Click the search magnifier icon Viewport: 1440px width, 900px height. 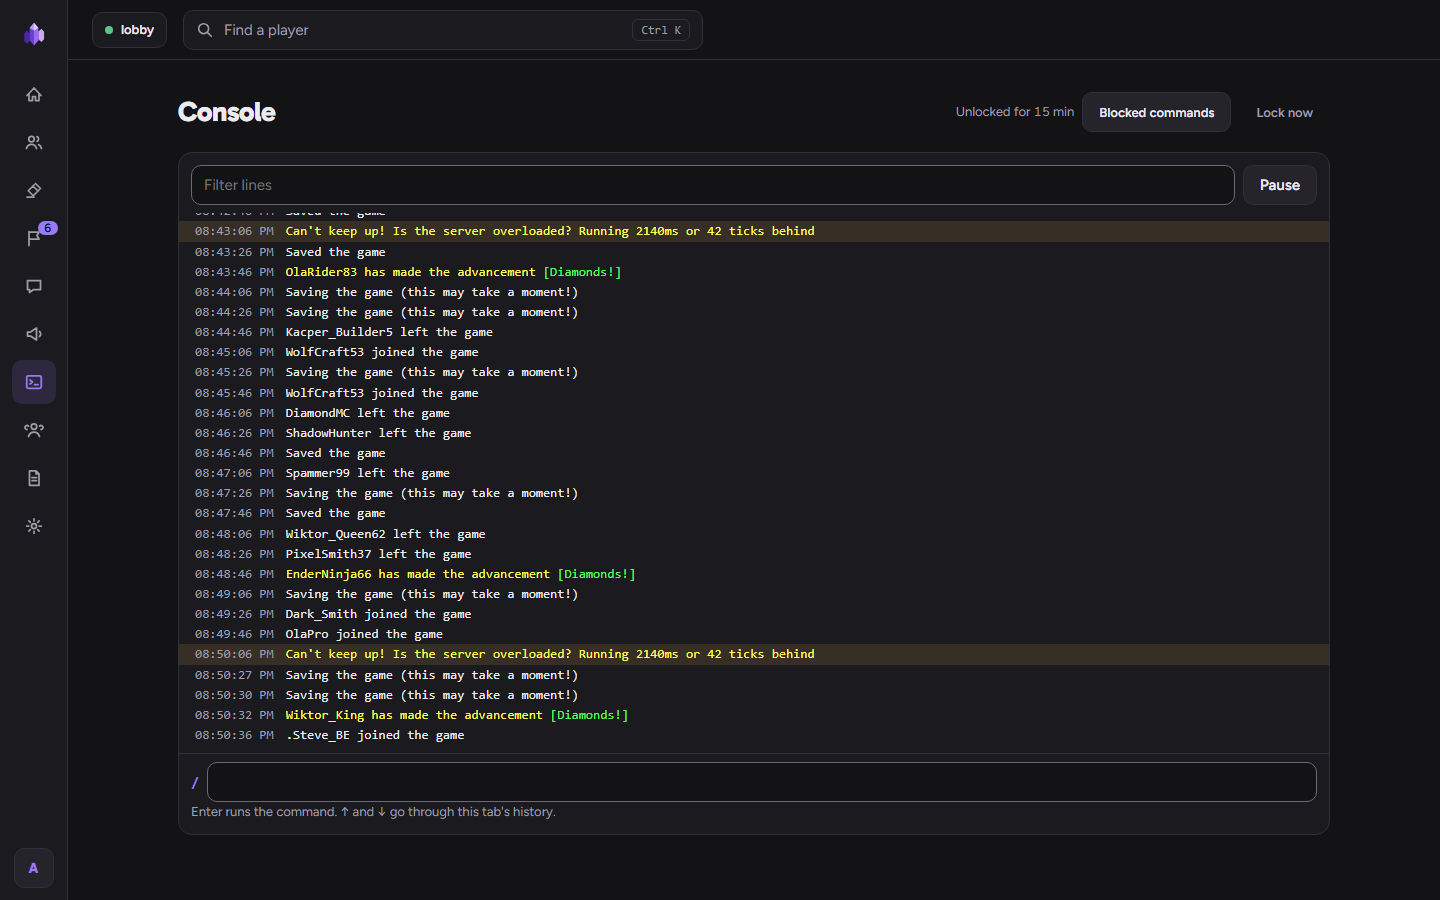[205, 30]
